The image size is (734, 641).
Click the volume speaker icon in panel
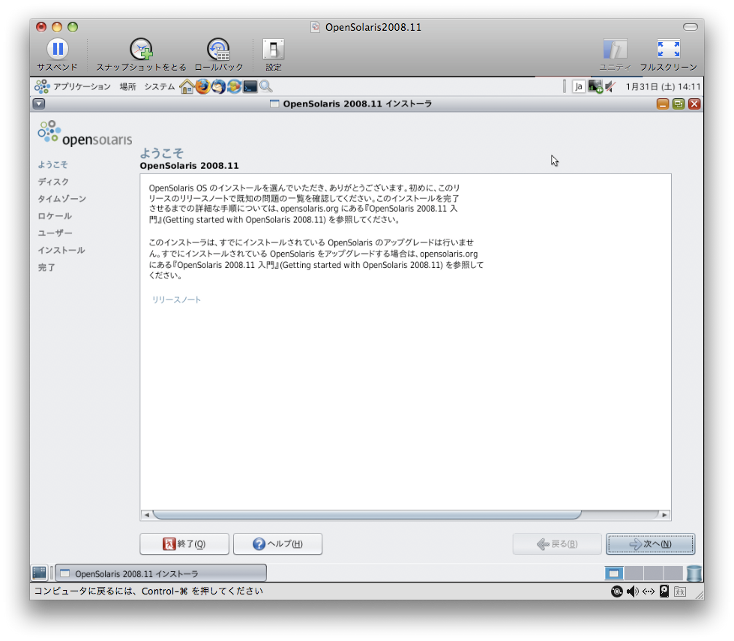tap(610, 87)
